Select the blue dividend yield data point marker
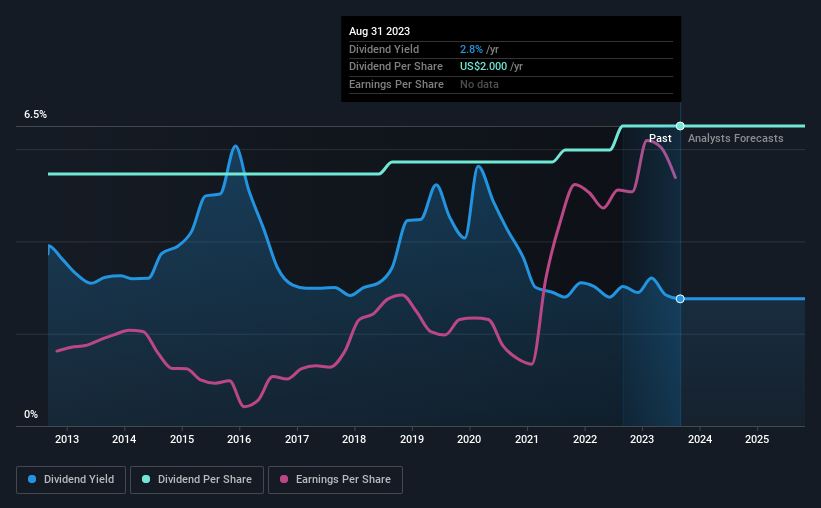Viewport: 821px width, 508px height. point(680,299)
